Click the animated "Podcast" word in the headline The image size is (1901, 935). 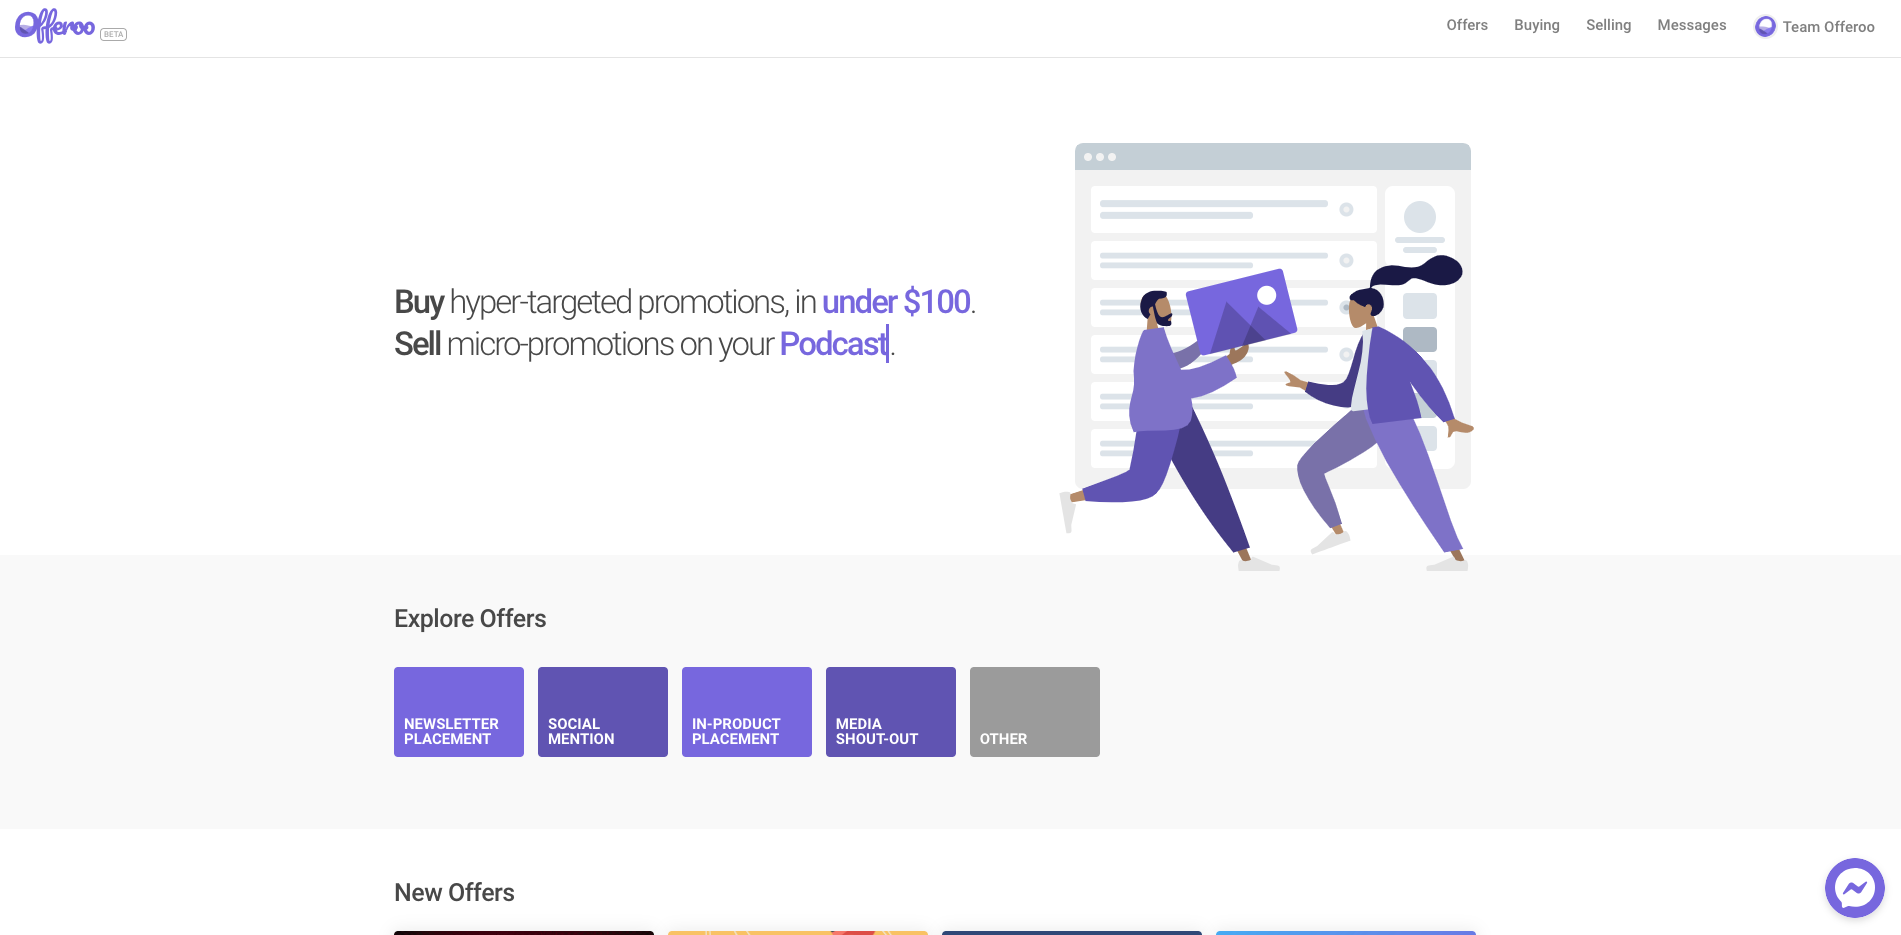click(833, 344)
